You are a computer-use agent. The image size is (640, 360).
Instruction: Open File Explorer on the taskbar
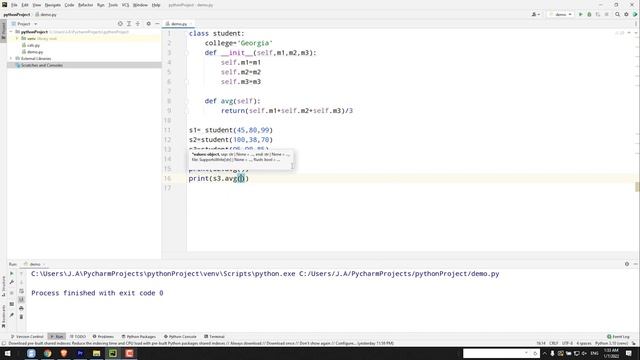[x=96, y=353]
